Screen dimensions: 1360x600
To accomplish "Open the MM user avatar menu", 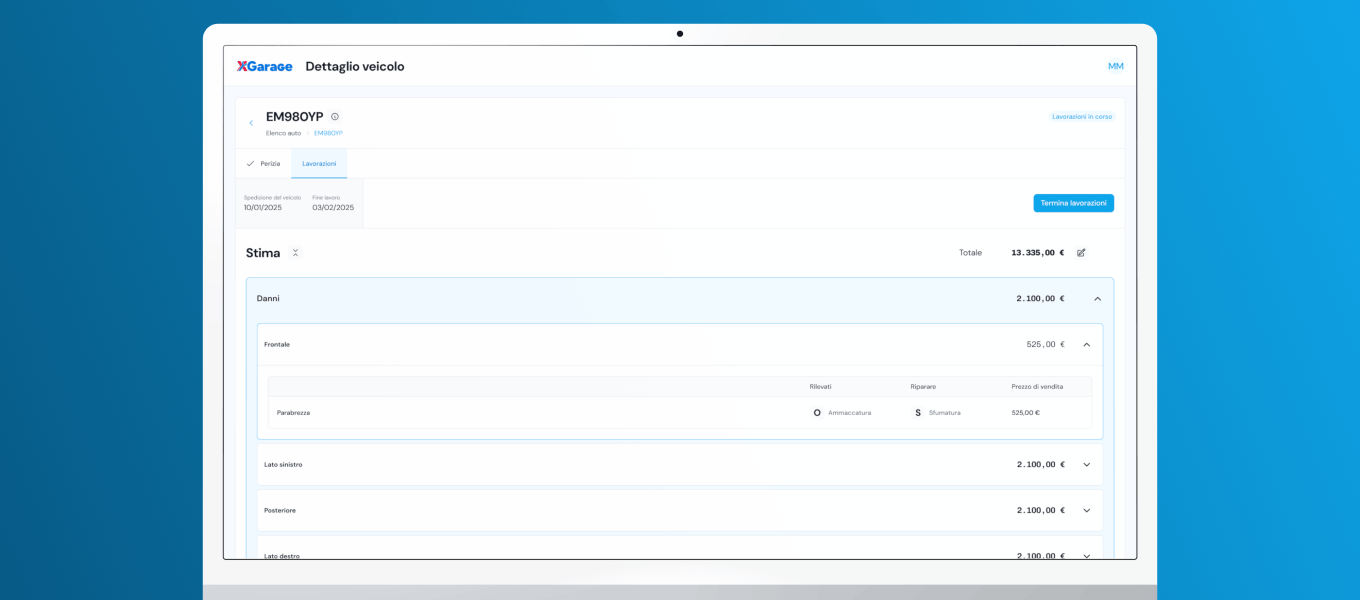I will click(1116, 66).
